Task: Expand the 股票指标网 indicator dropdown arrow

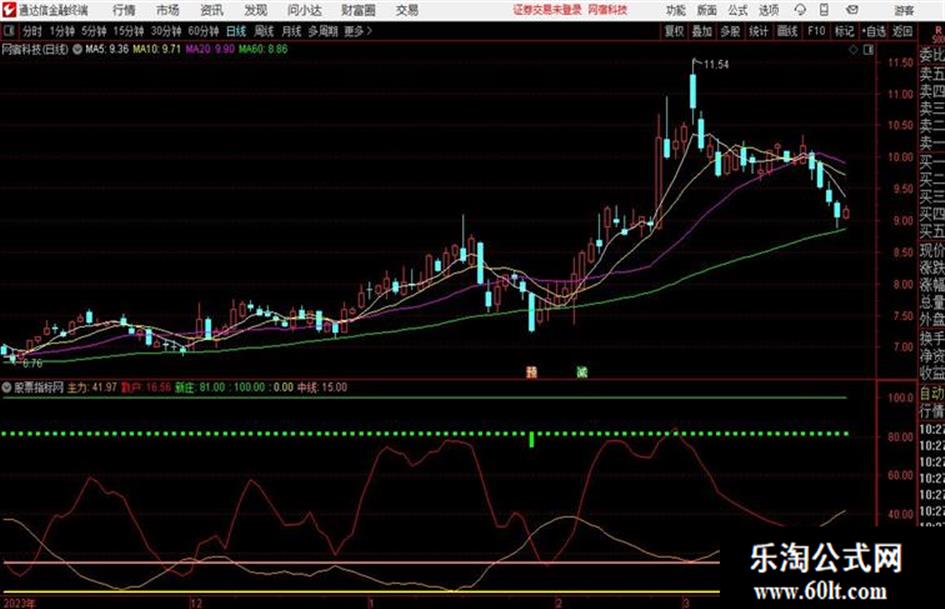Action: point(7,387)
